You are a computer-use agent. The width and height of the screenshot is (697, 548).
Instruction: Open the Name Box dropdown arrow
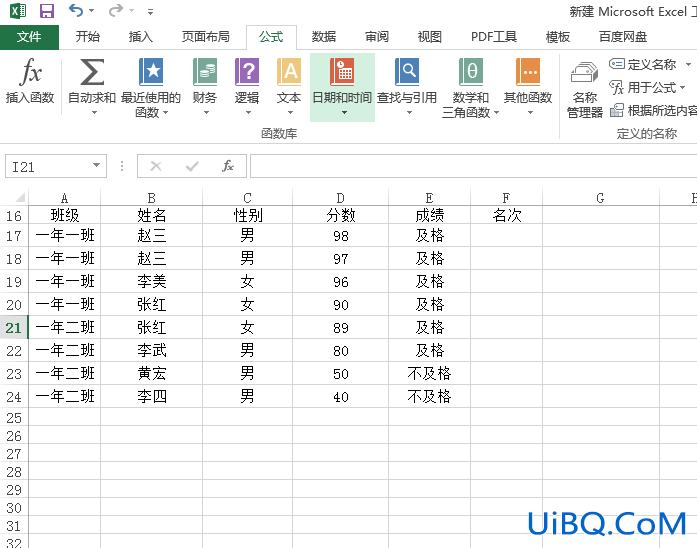96,165
